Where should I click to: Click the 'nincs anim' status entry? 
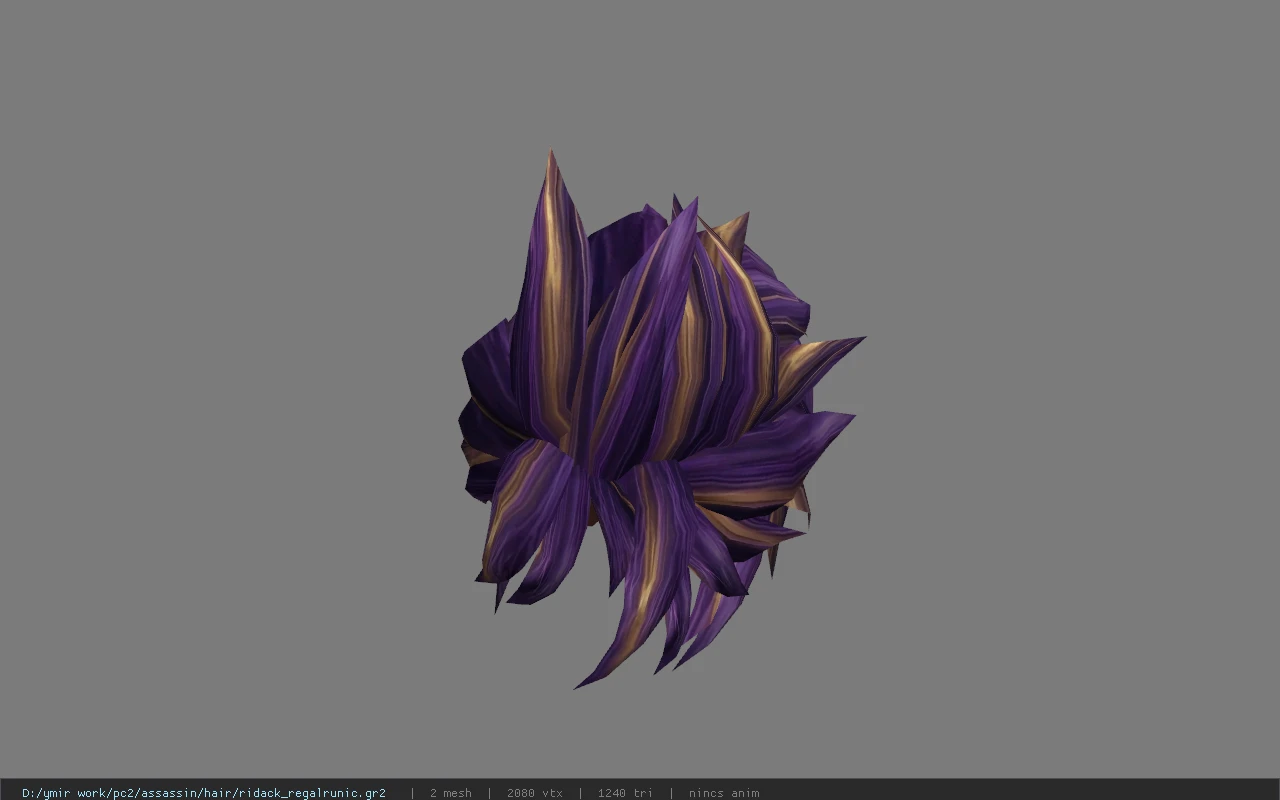(x=723, y=793)
